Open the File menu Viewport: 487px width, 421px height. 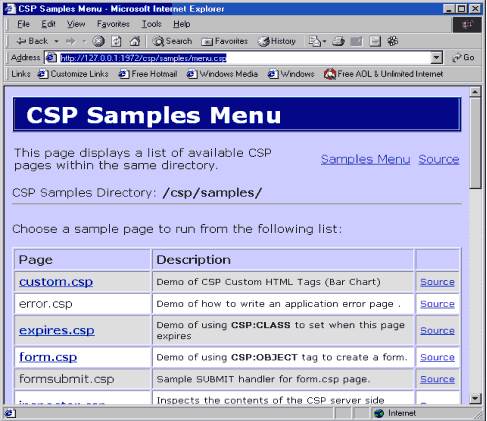click(23, 24)
